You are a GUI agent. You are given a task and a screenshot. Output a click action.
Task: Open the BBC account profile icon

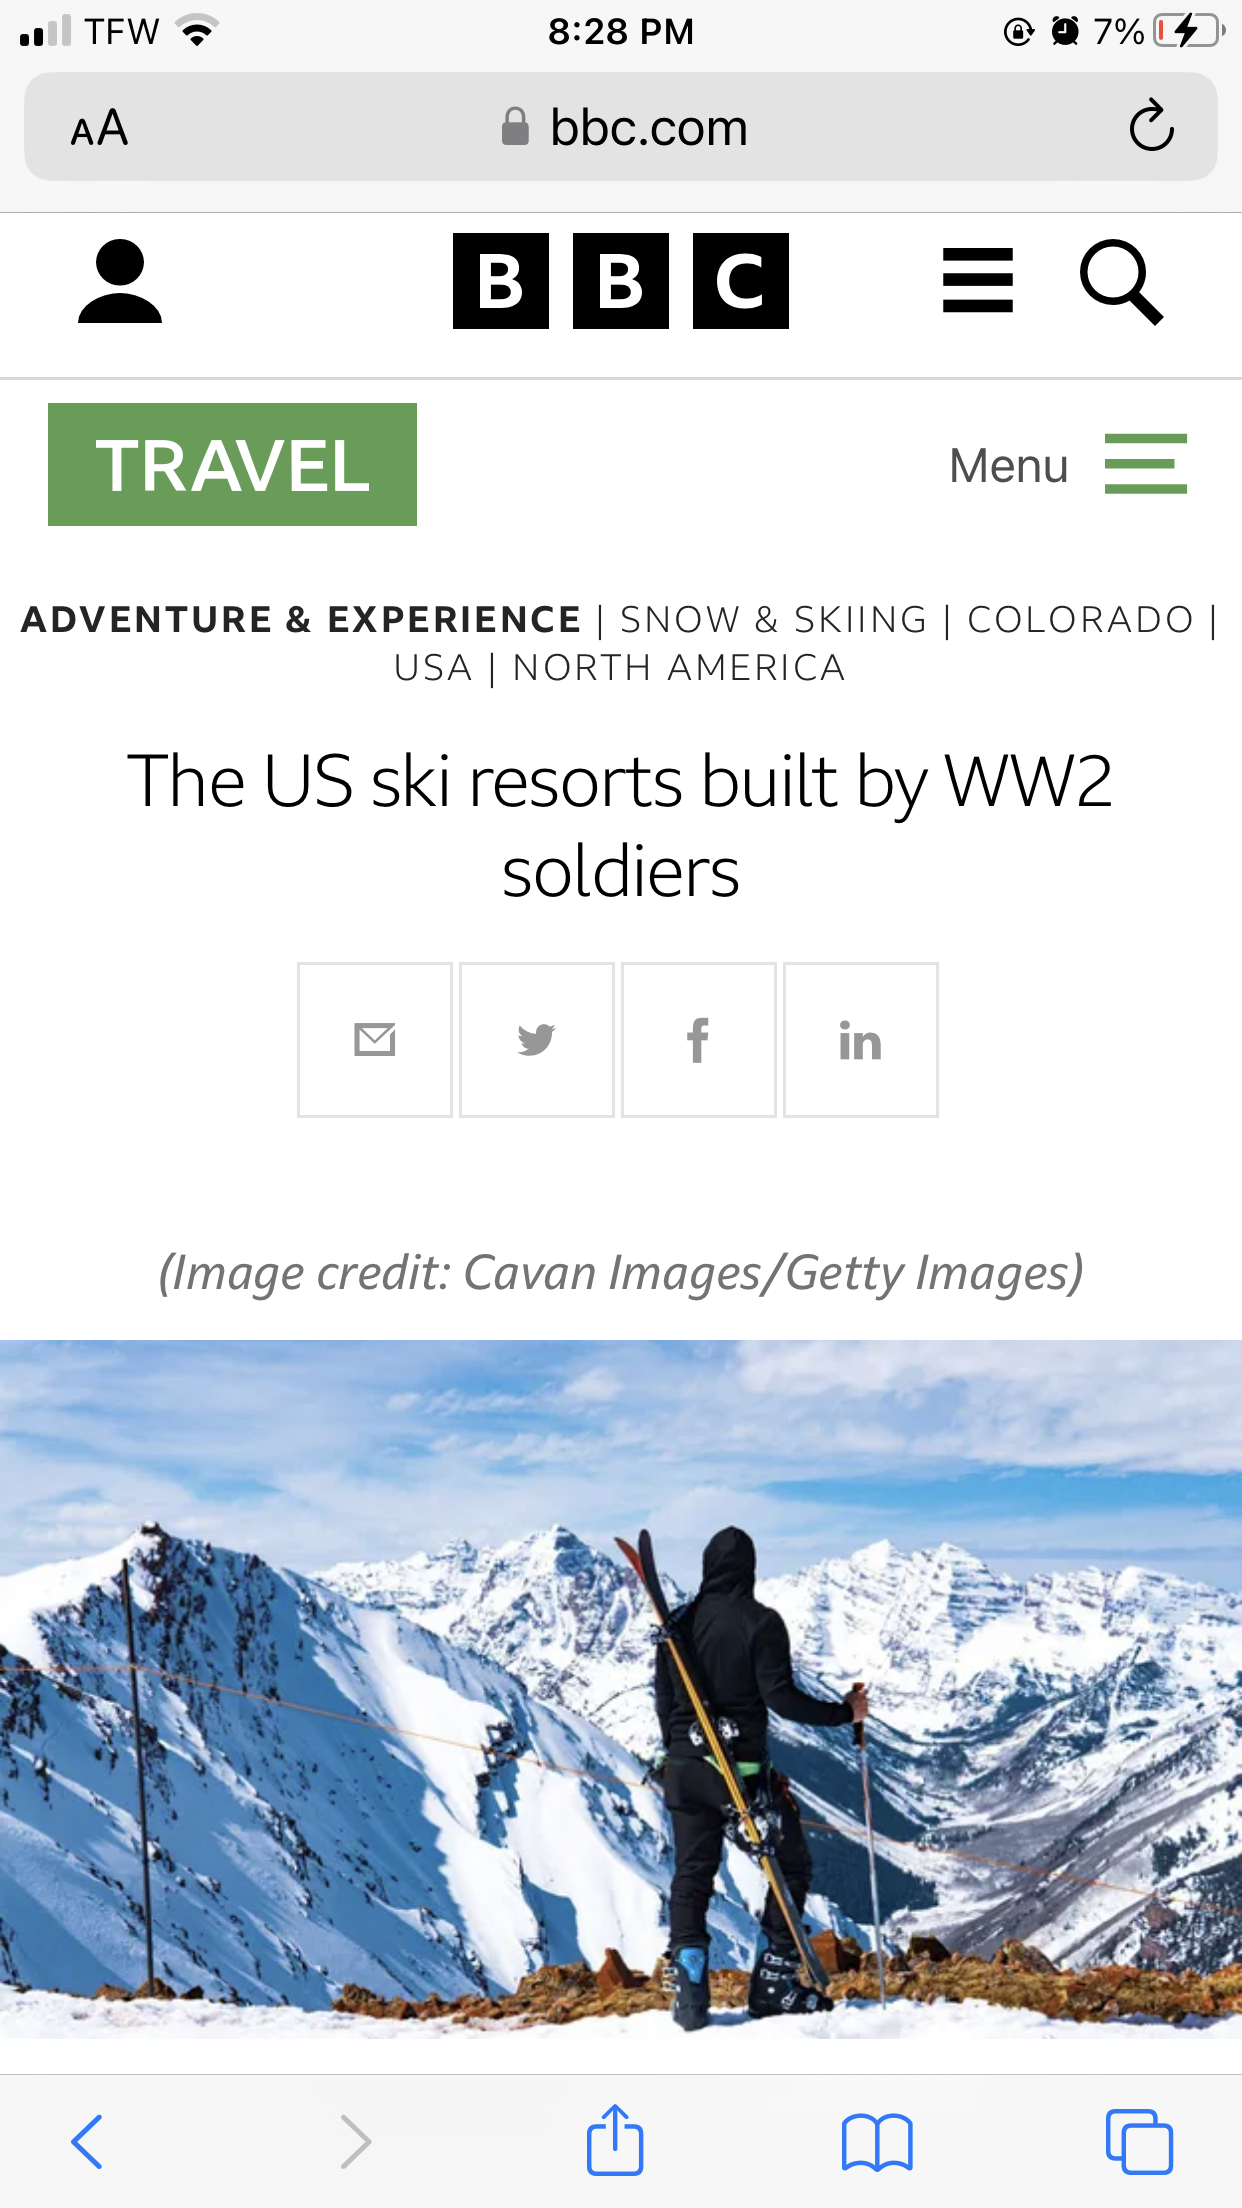[120, 281]
